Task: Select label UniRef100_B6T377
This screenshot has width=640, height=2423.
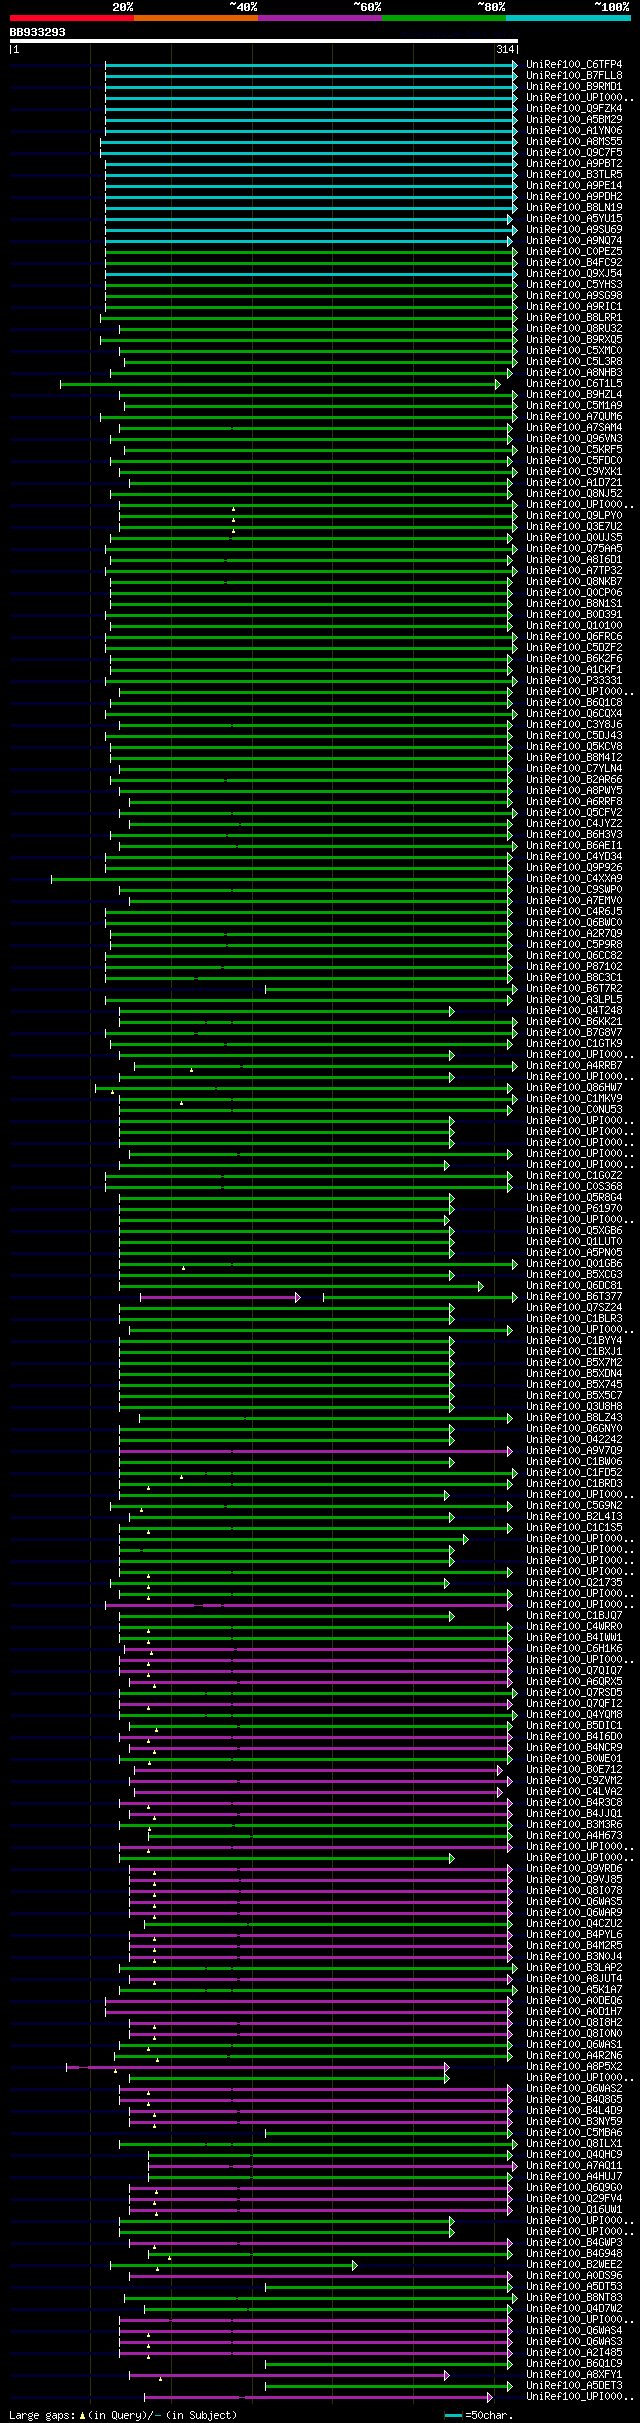Action: tap(574, 1296)
